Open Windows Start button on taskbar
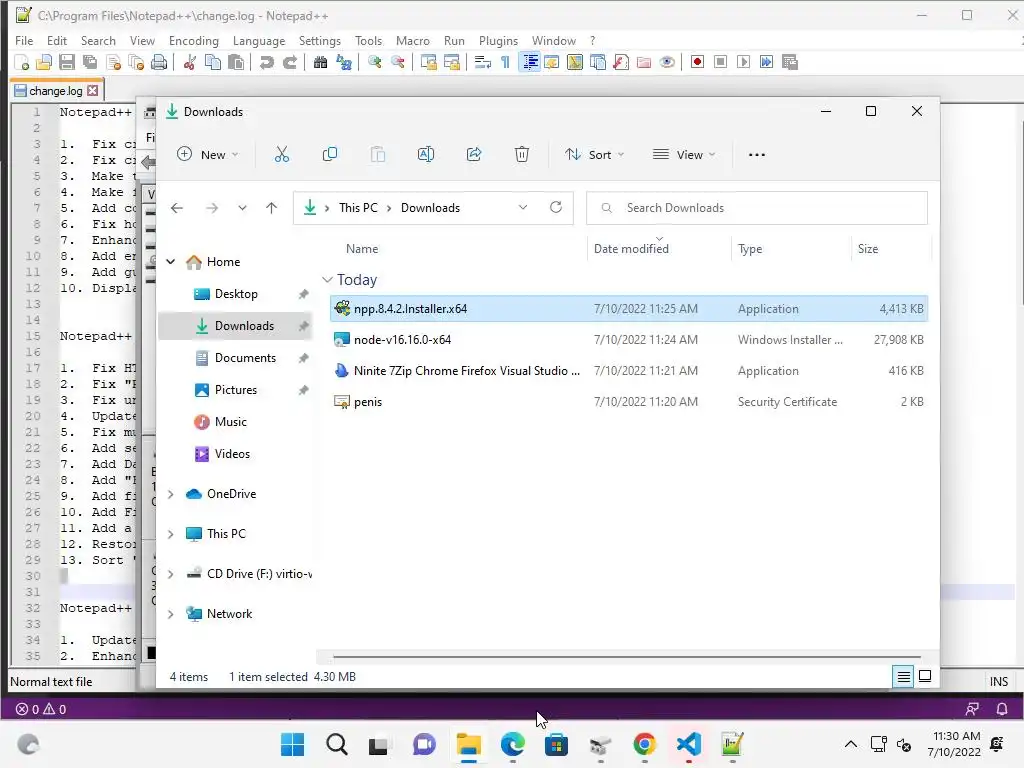 [293, 744]
